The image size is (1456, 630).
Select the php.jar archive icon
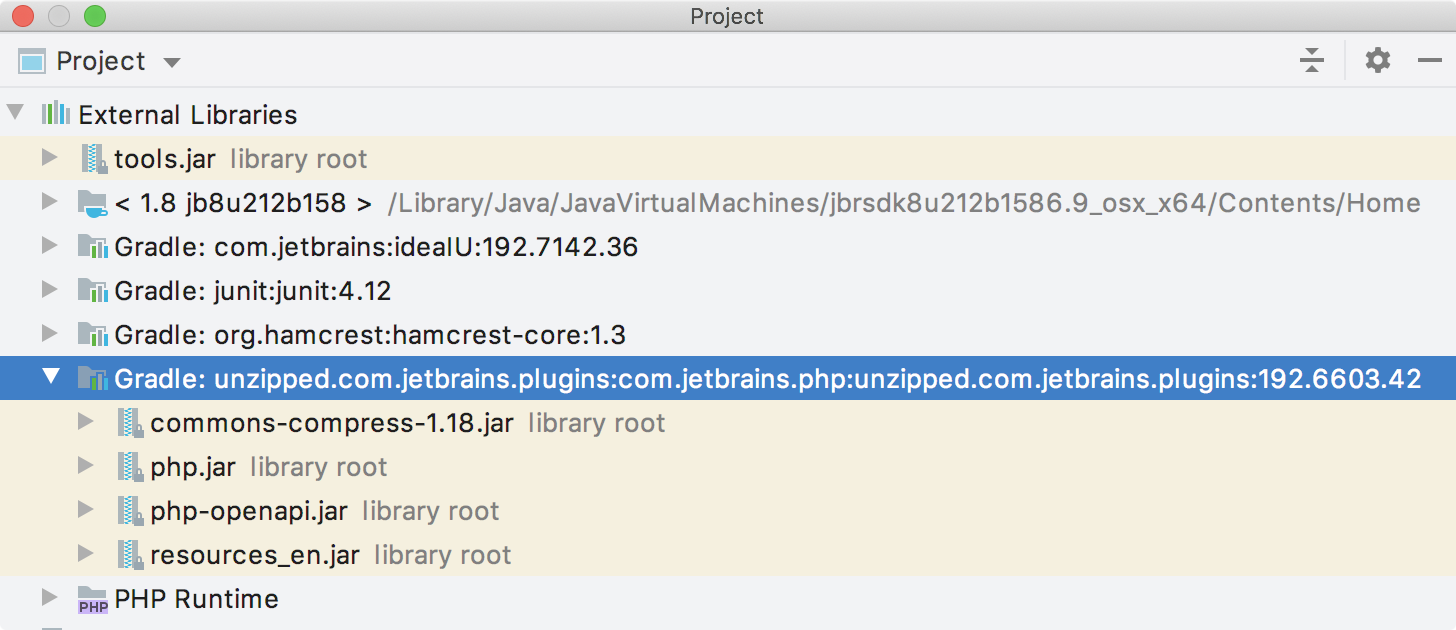point(130,466)
